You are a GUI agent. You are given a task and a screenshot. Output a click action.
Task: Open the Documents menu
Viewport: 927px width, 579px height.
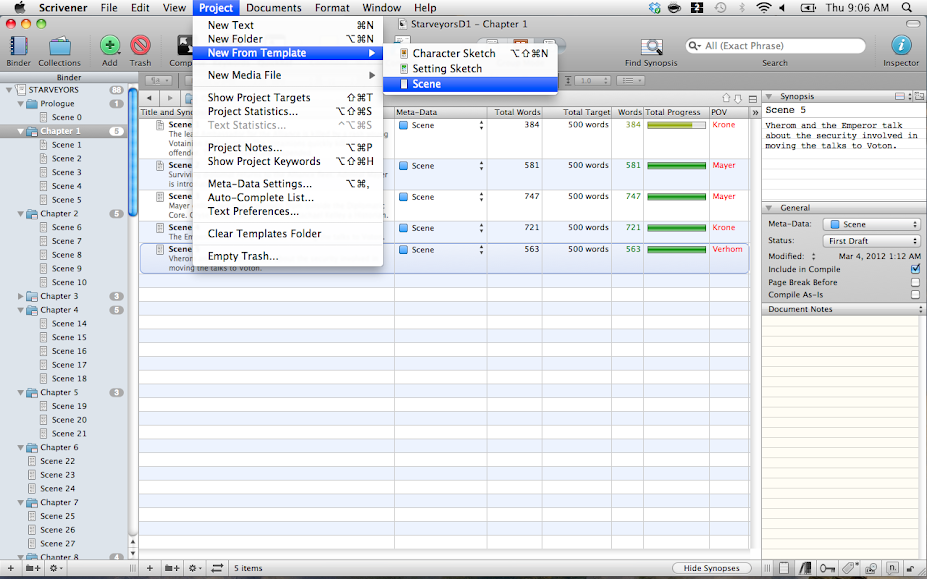click(x=274, y=8)
